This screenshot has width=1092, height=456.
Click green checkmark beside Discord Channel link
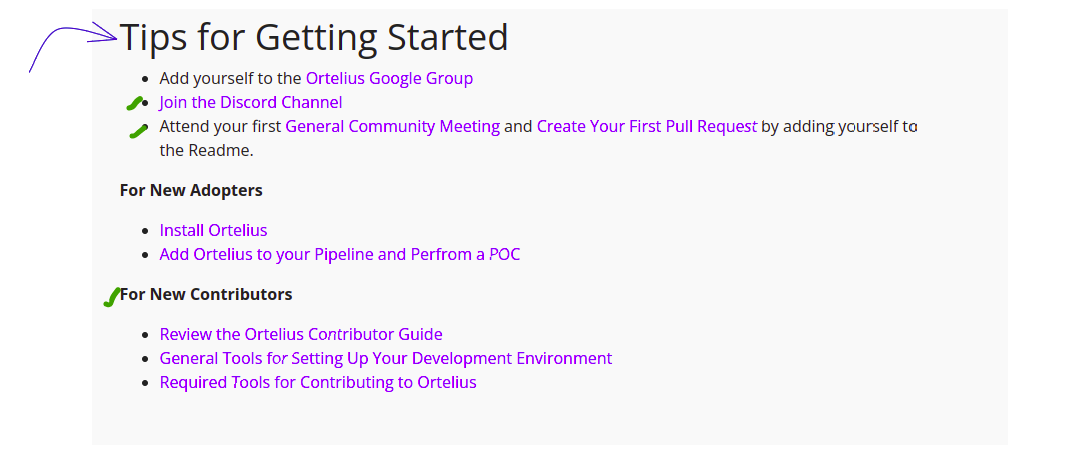(135, 103)
